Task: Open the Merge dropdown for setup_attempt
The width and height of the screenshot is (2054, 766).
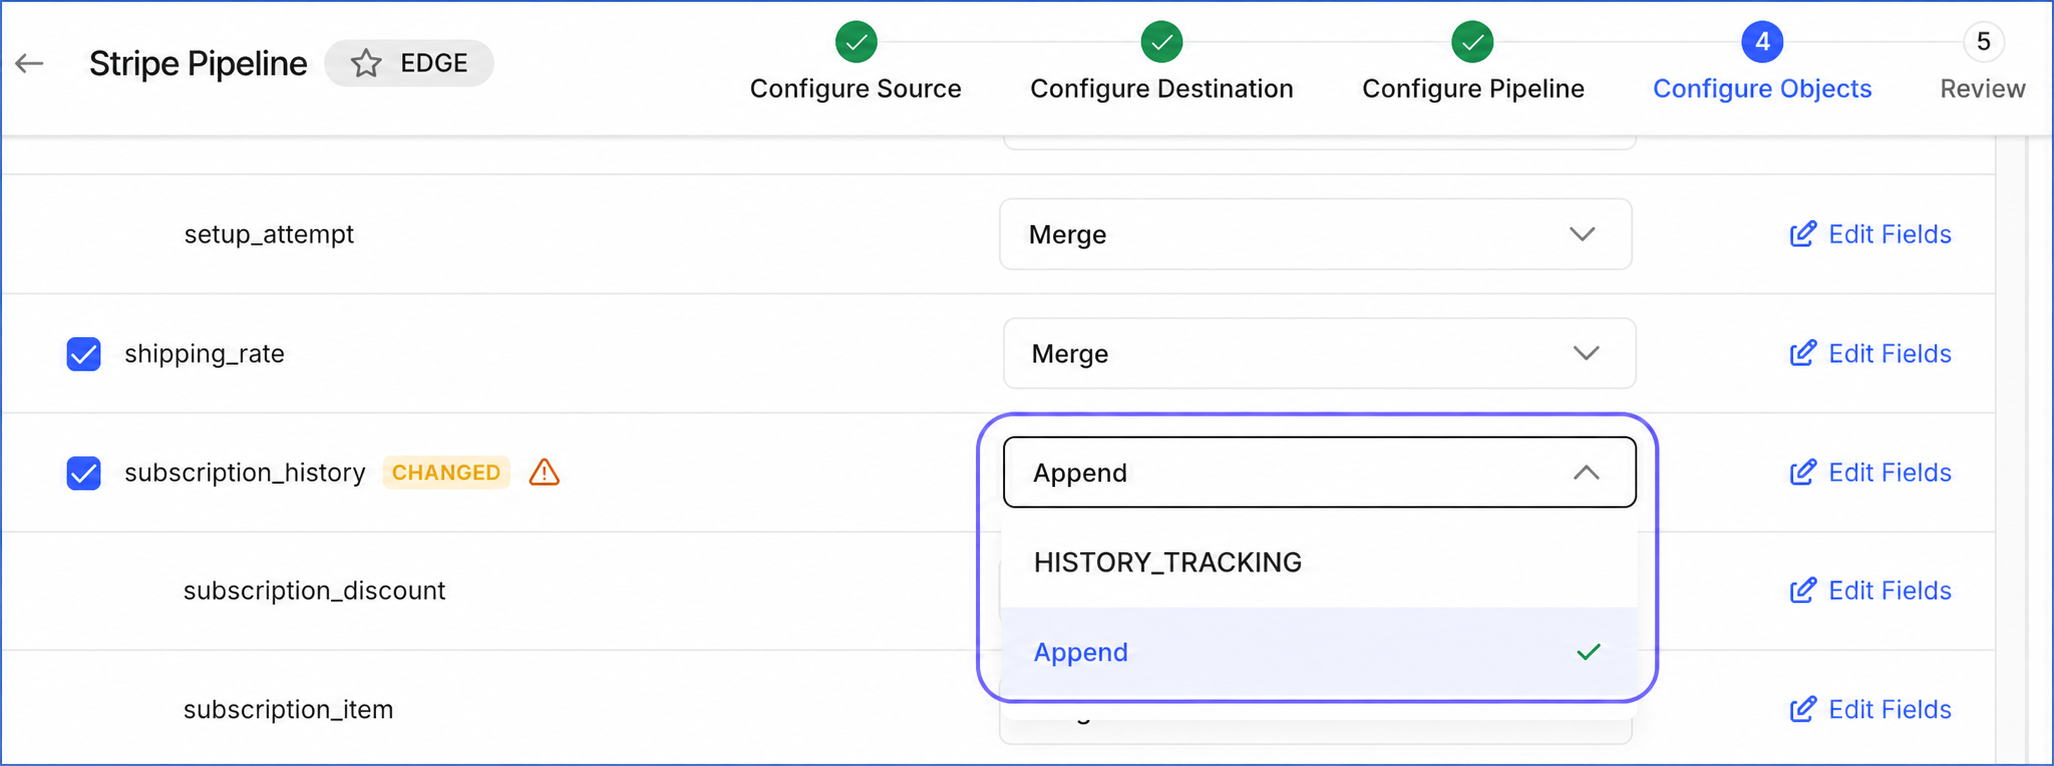Action: click(1316, 234)
